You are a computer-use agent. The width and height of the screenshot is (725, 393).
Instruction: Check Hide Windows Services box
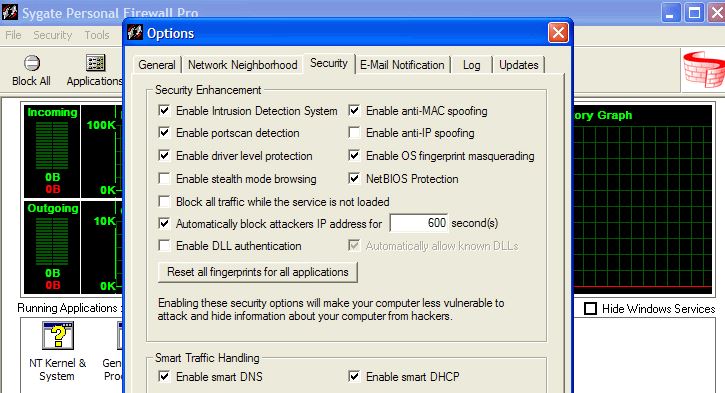pyautogui.click(x=590, y=308)
